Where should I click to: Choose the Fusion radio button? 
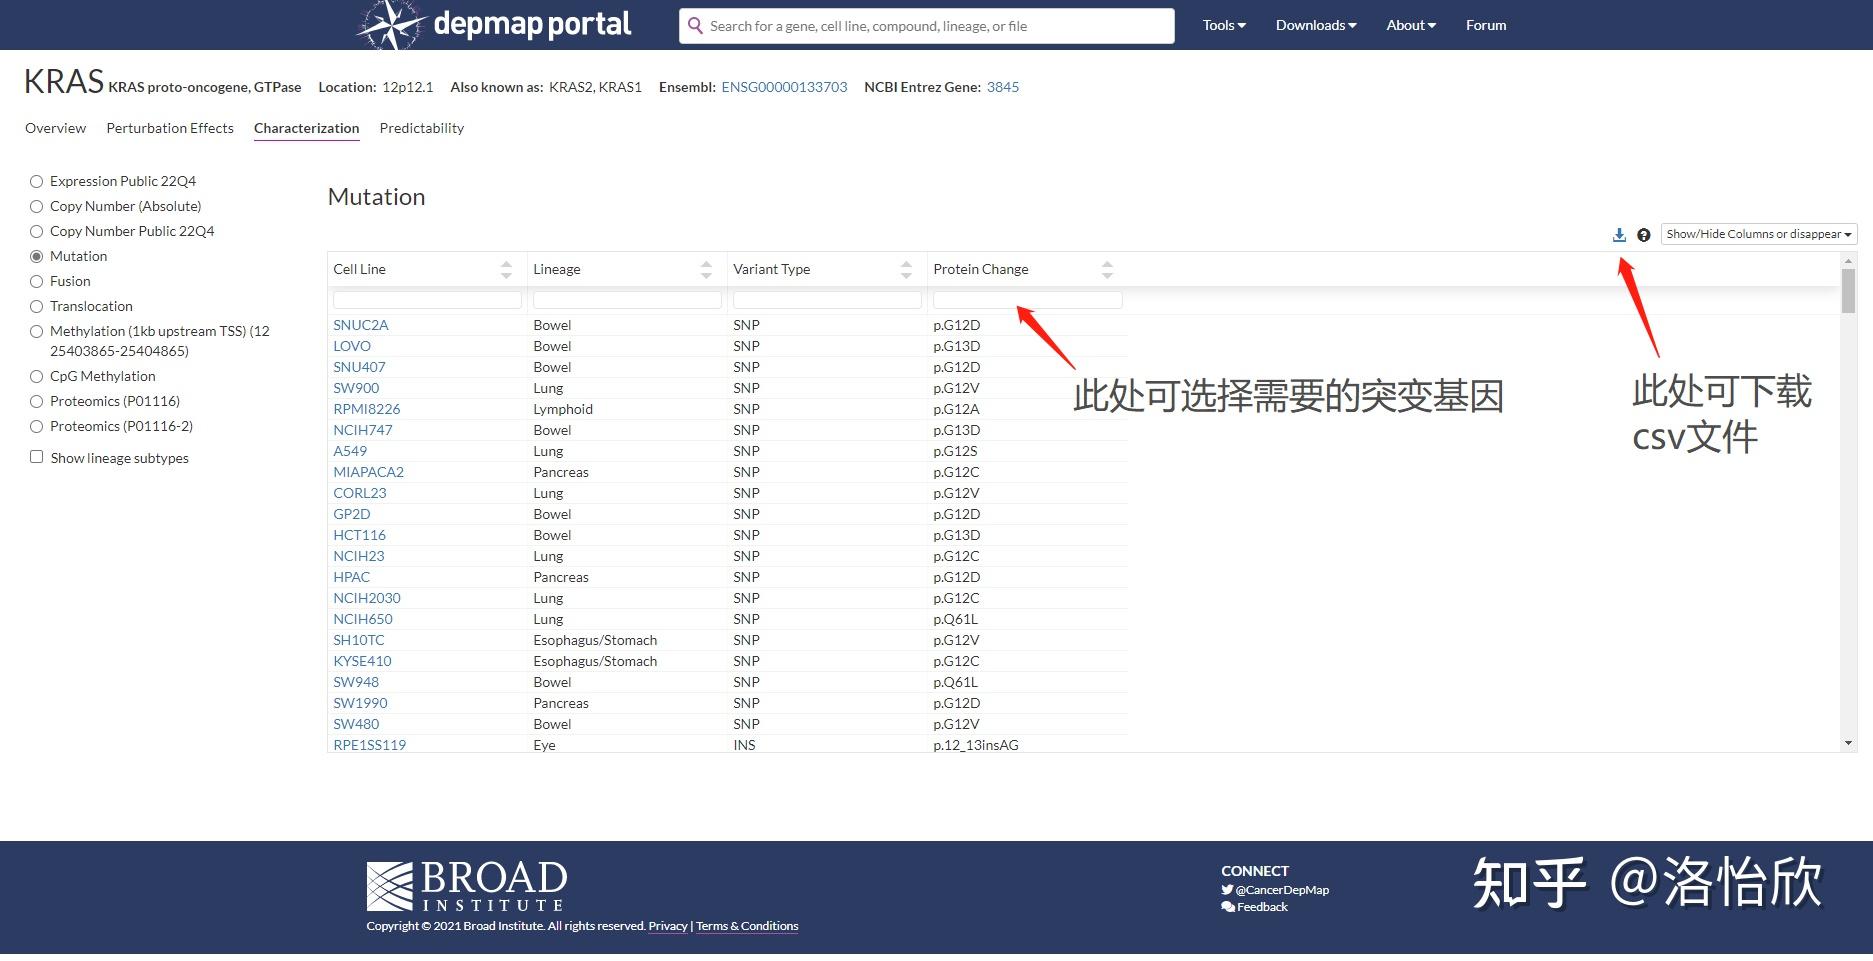(37, 281)
